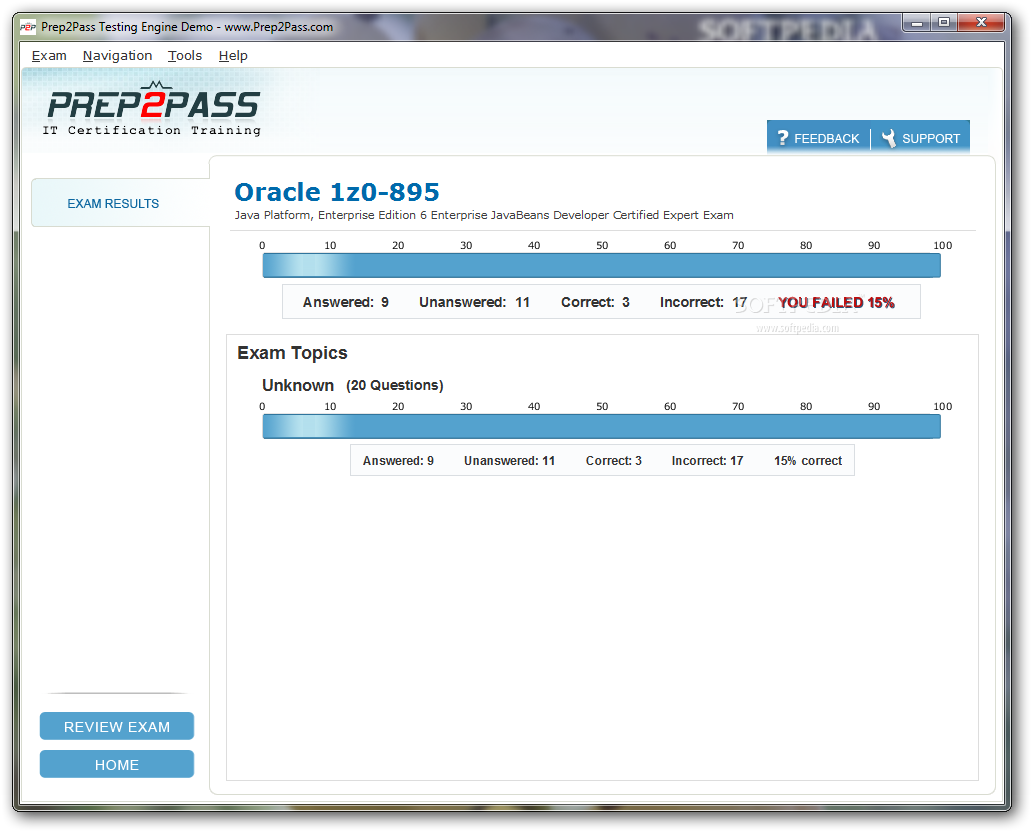Go to HOME button
Screen dimensions: 1032x832
point(116,764)
